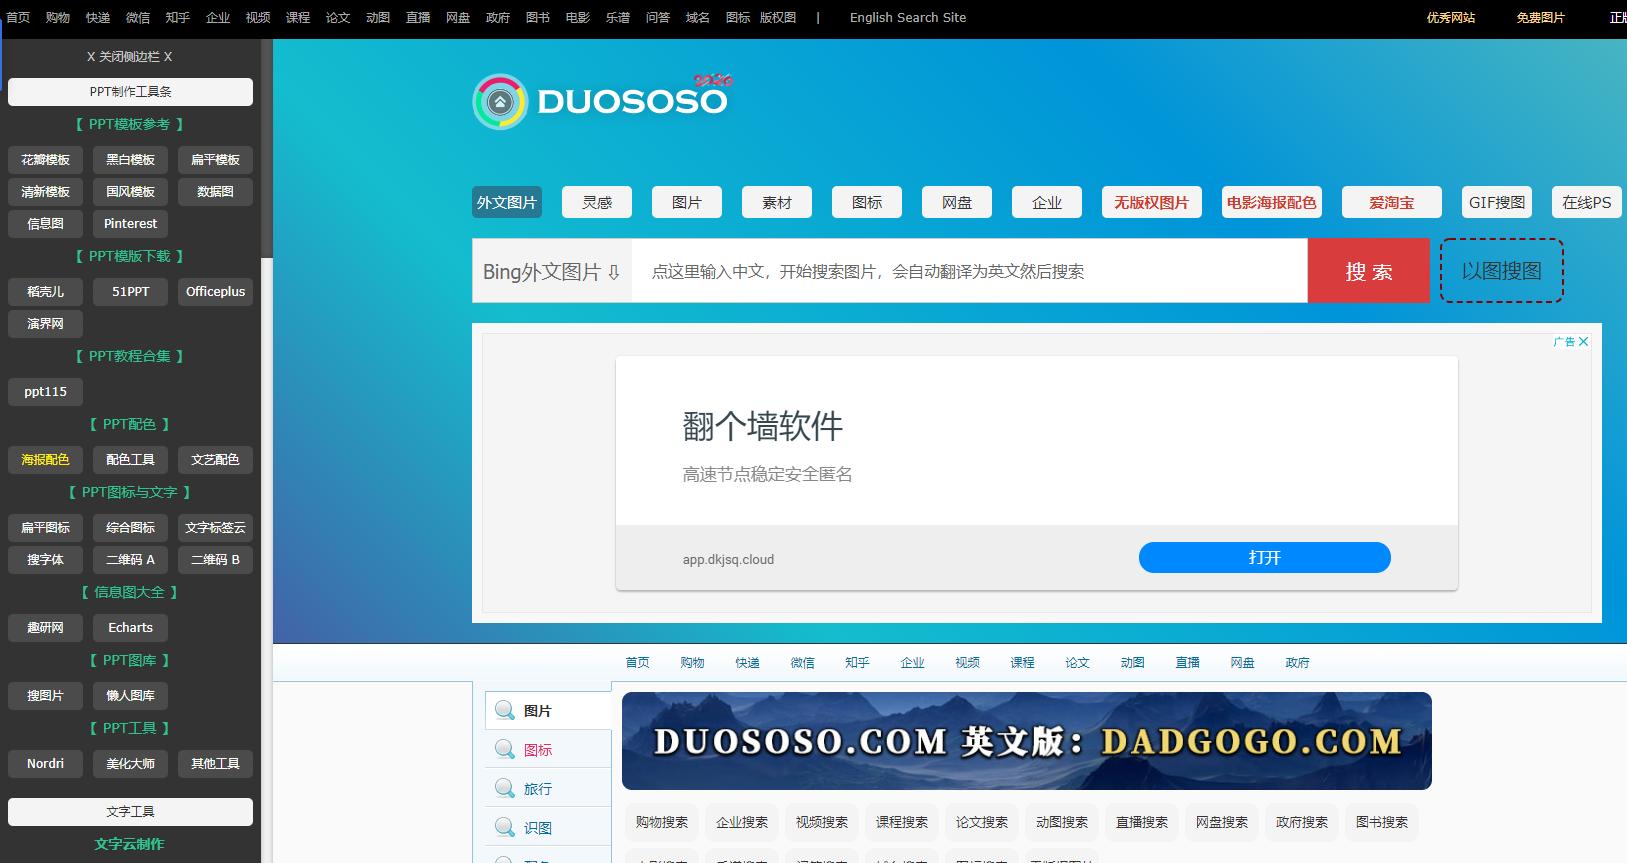Open 演界网 in the sidebar
This screenshot has width=1627, height=863.
(45, 324)
